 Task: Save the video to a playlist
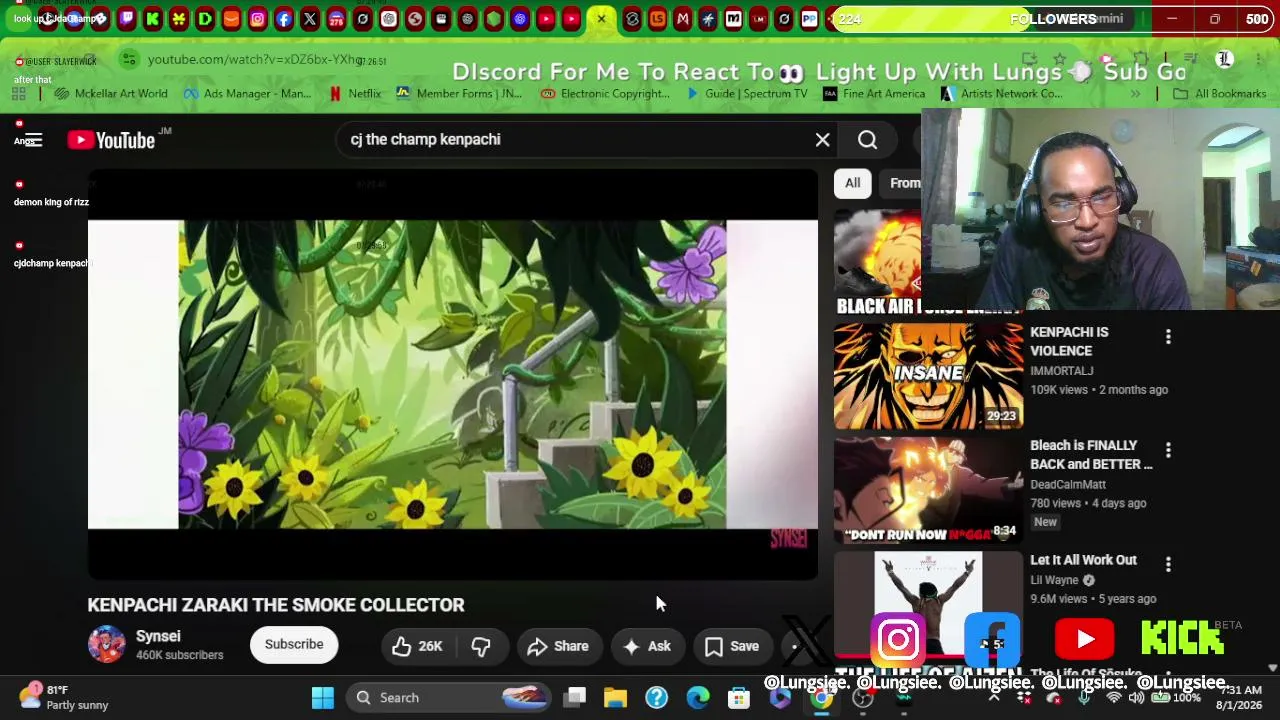(x=732, y=646)
